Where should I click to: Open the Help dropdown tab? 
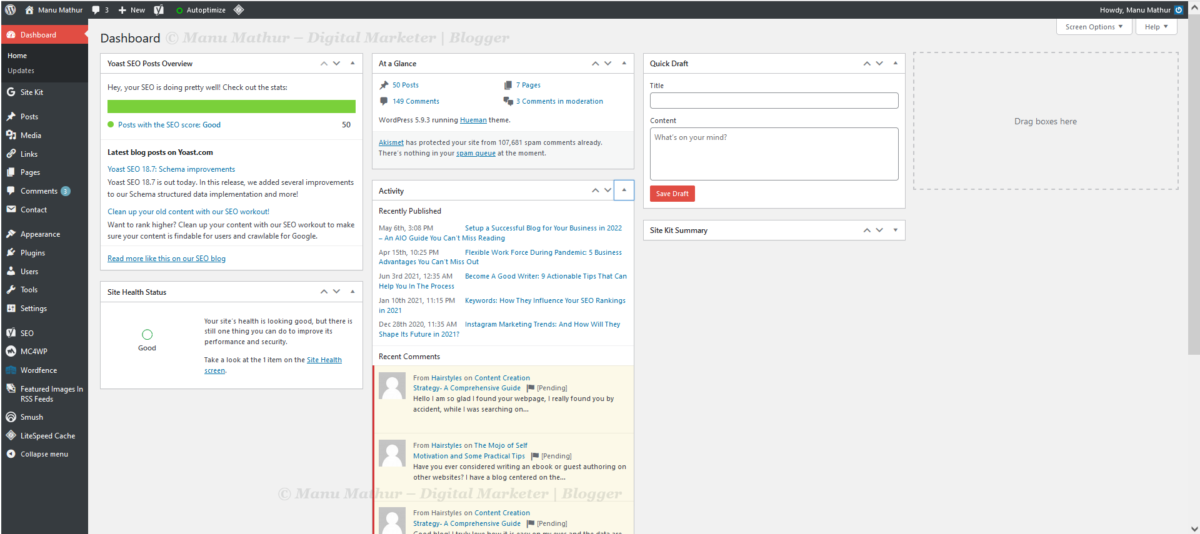[x=1157, y=27]
